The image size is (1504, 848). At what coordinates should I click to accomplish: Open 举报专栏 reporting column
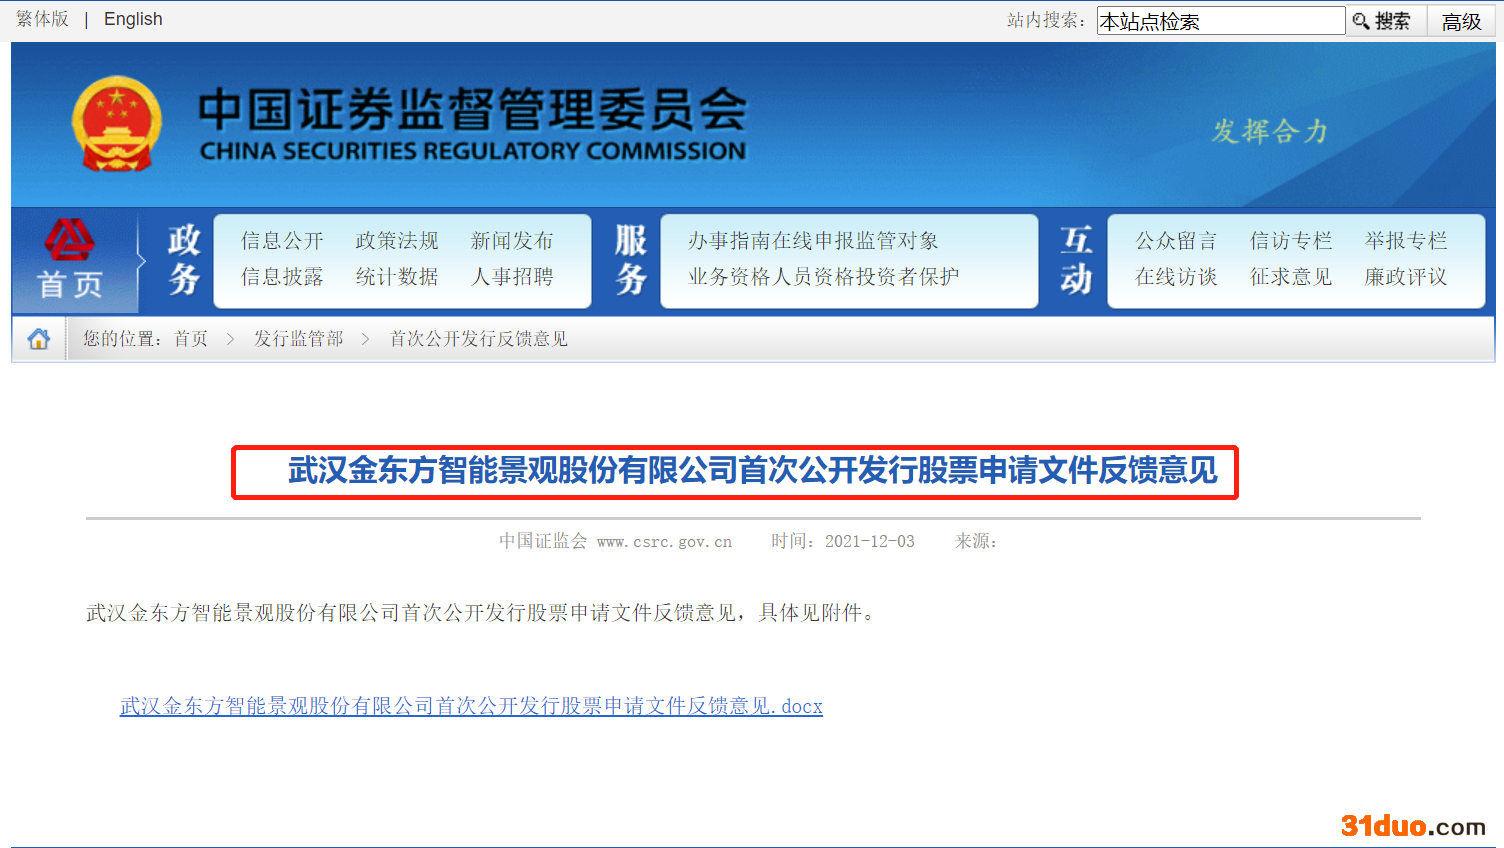pyautogui.click(x=1406, y=241)
